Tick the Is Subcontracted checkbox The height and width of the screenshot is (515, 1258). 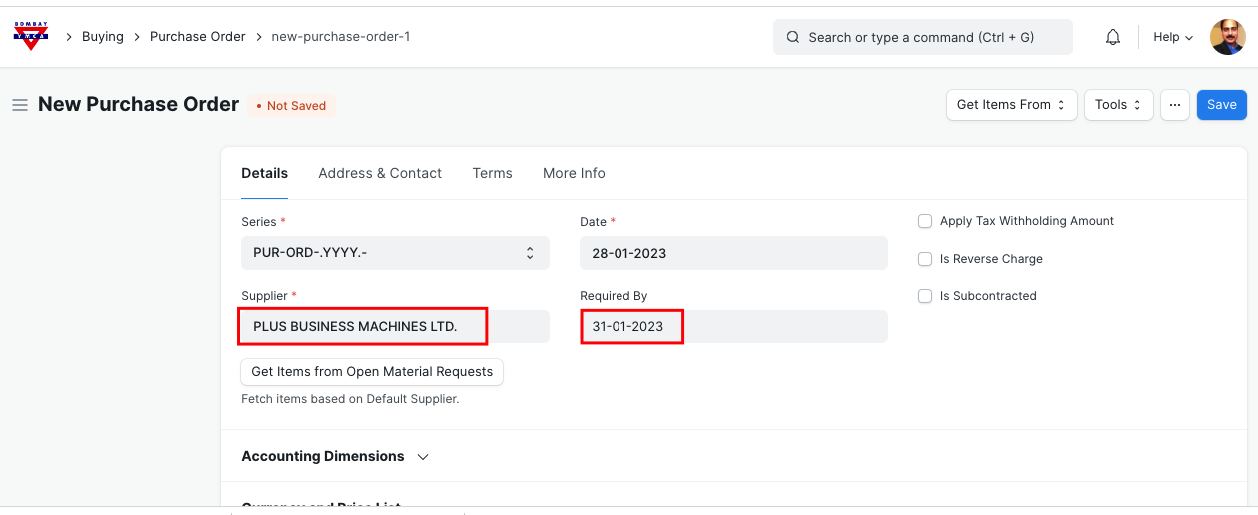coord(925,296)
